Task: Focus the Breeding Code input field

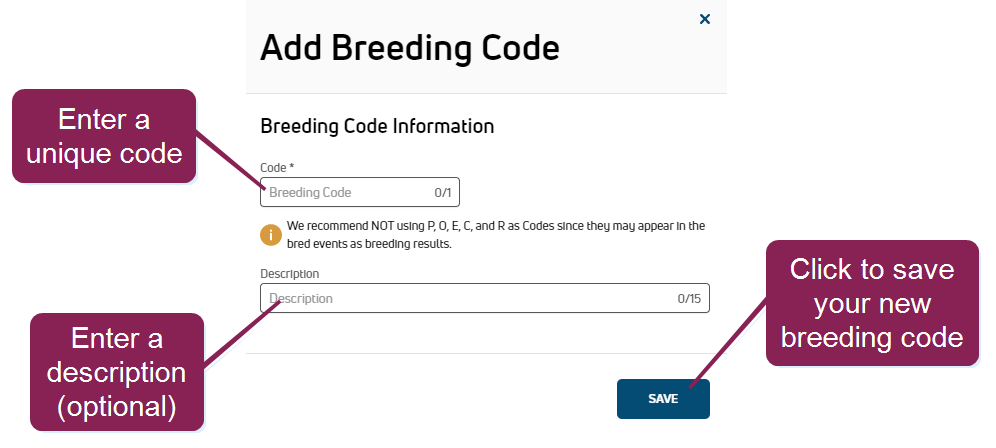Action: [360, 192]
